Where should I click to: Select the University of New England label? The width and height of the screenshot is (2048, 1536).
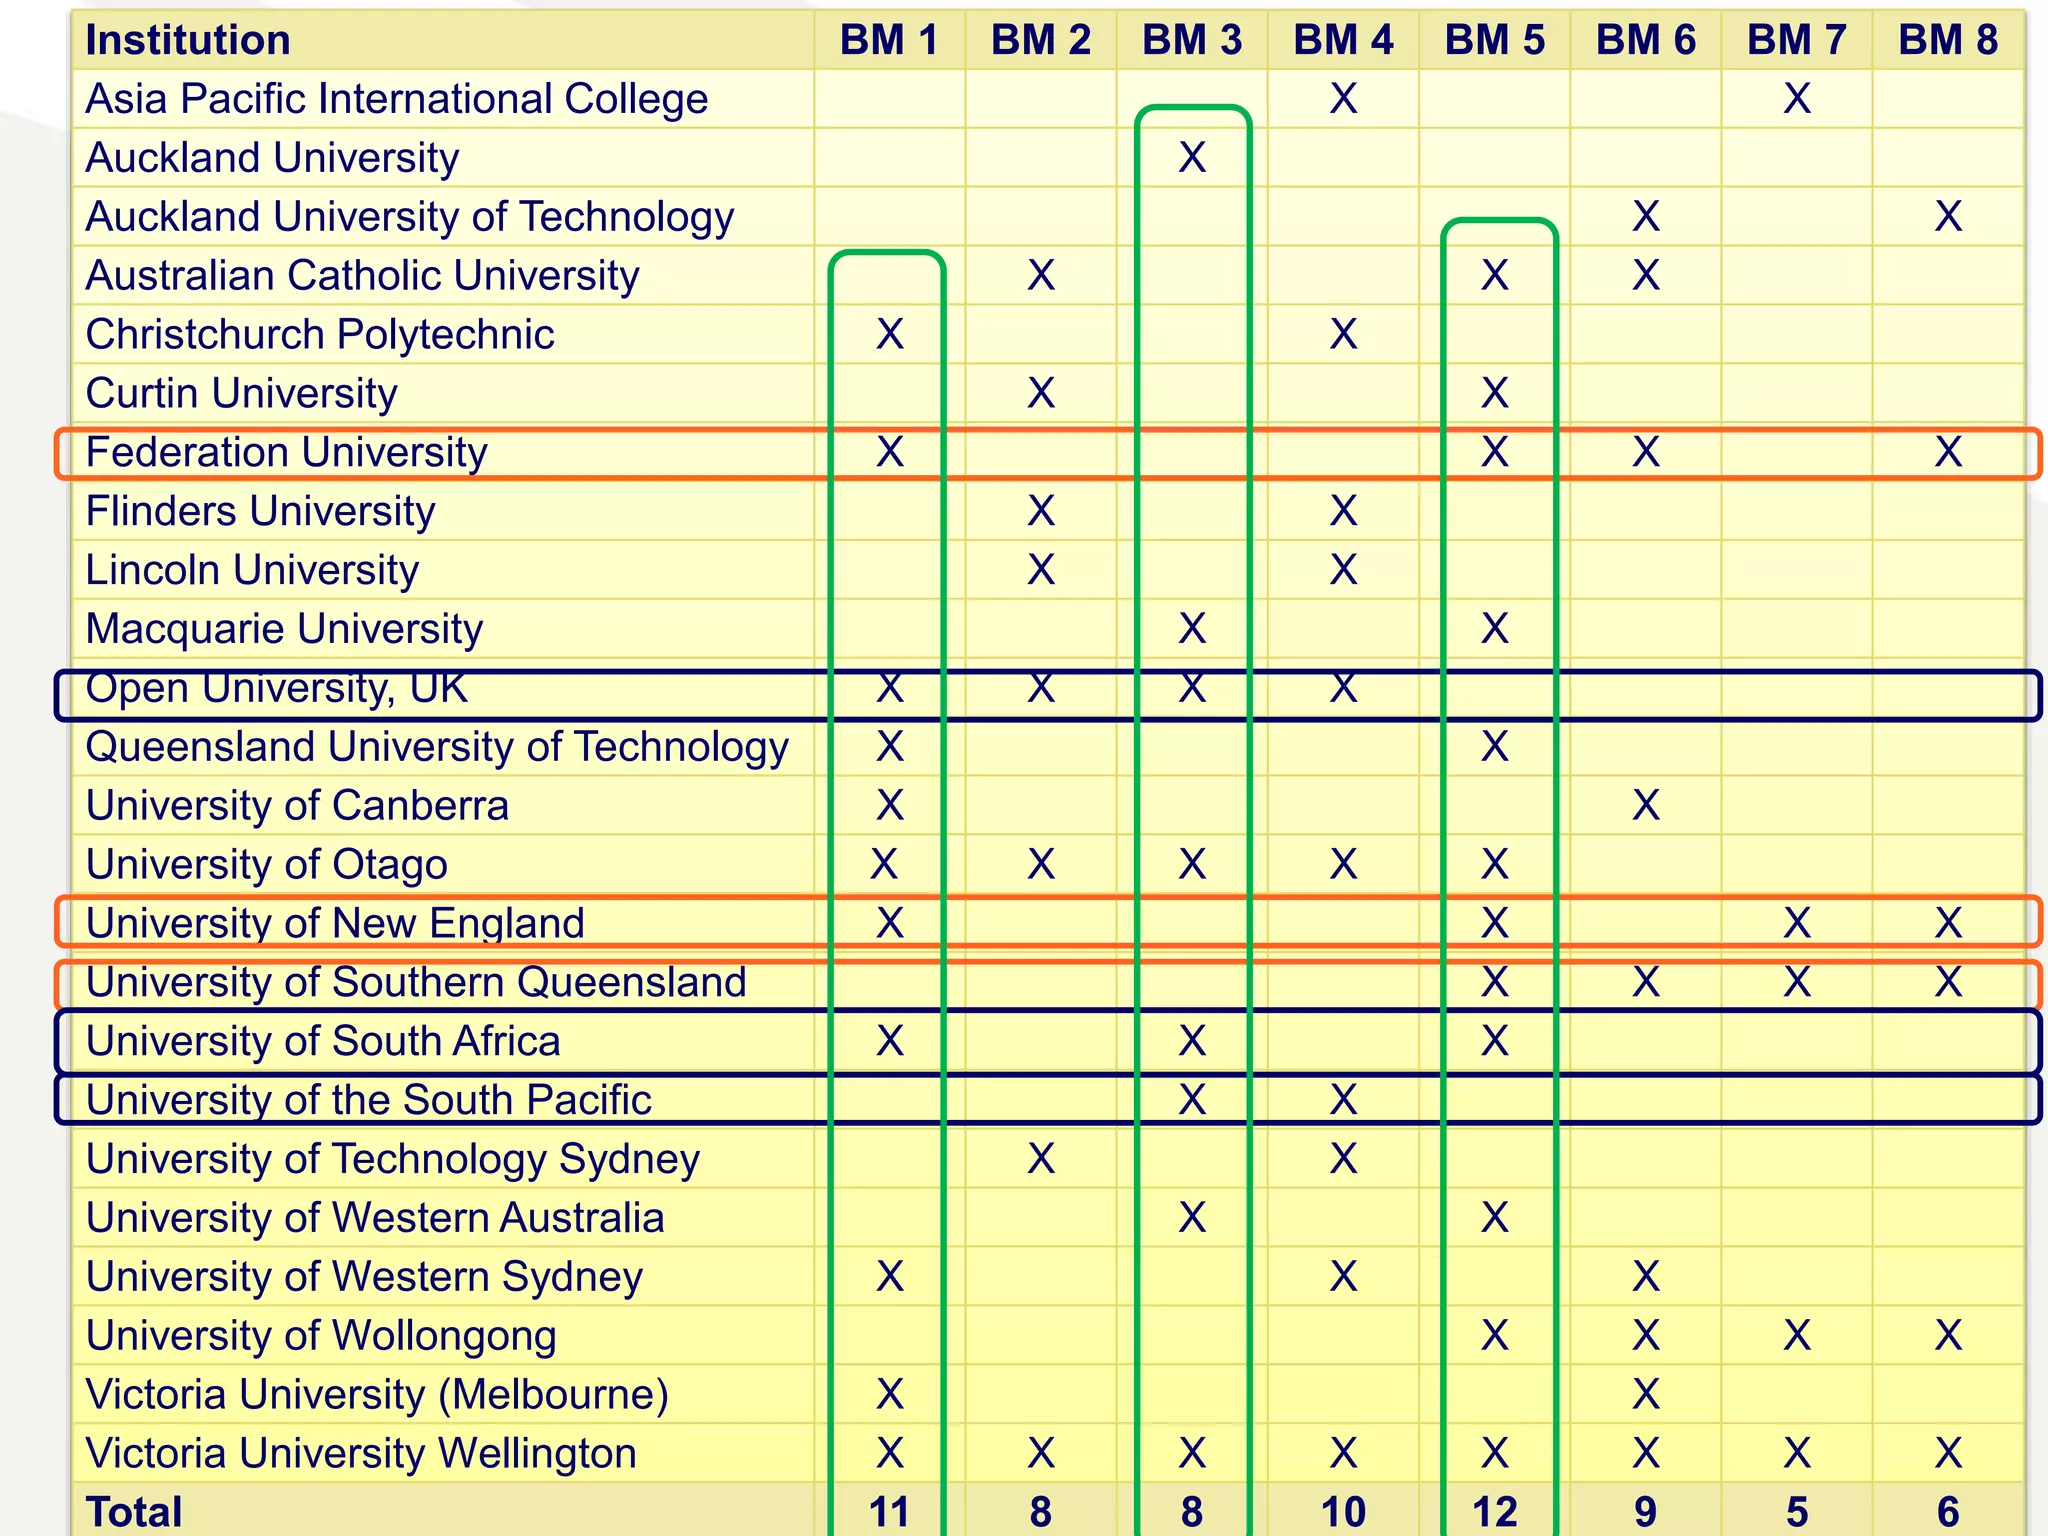(335, 923)
